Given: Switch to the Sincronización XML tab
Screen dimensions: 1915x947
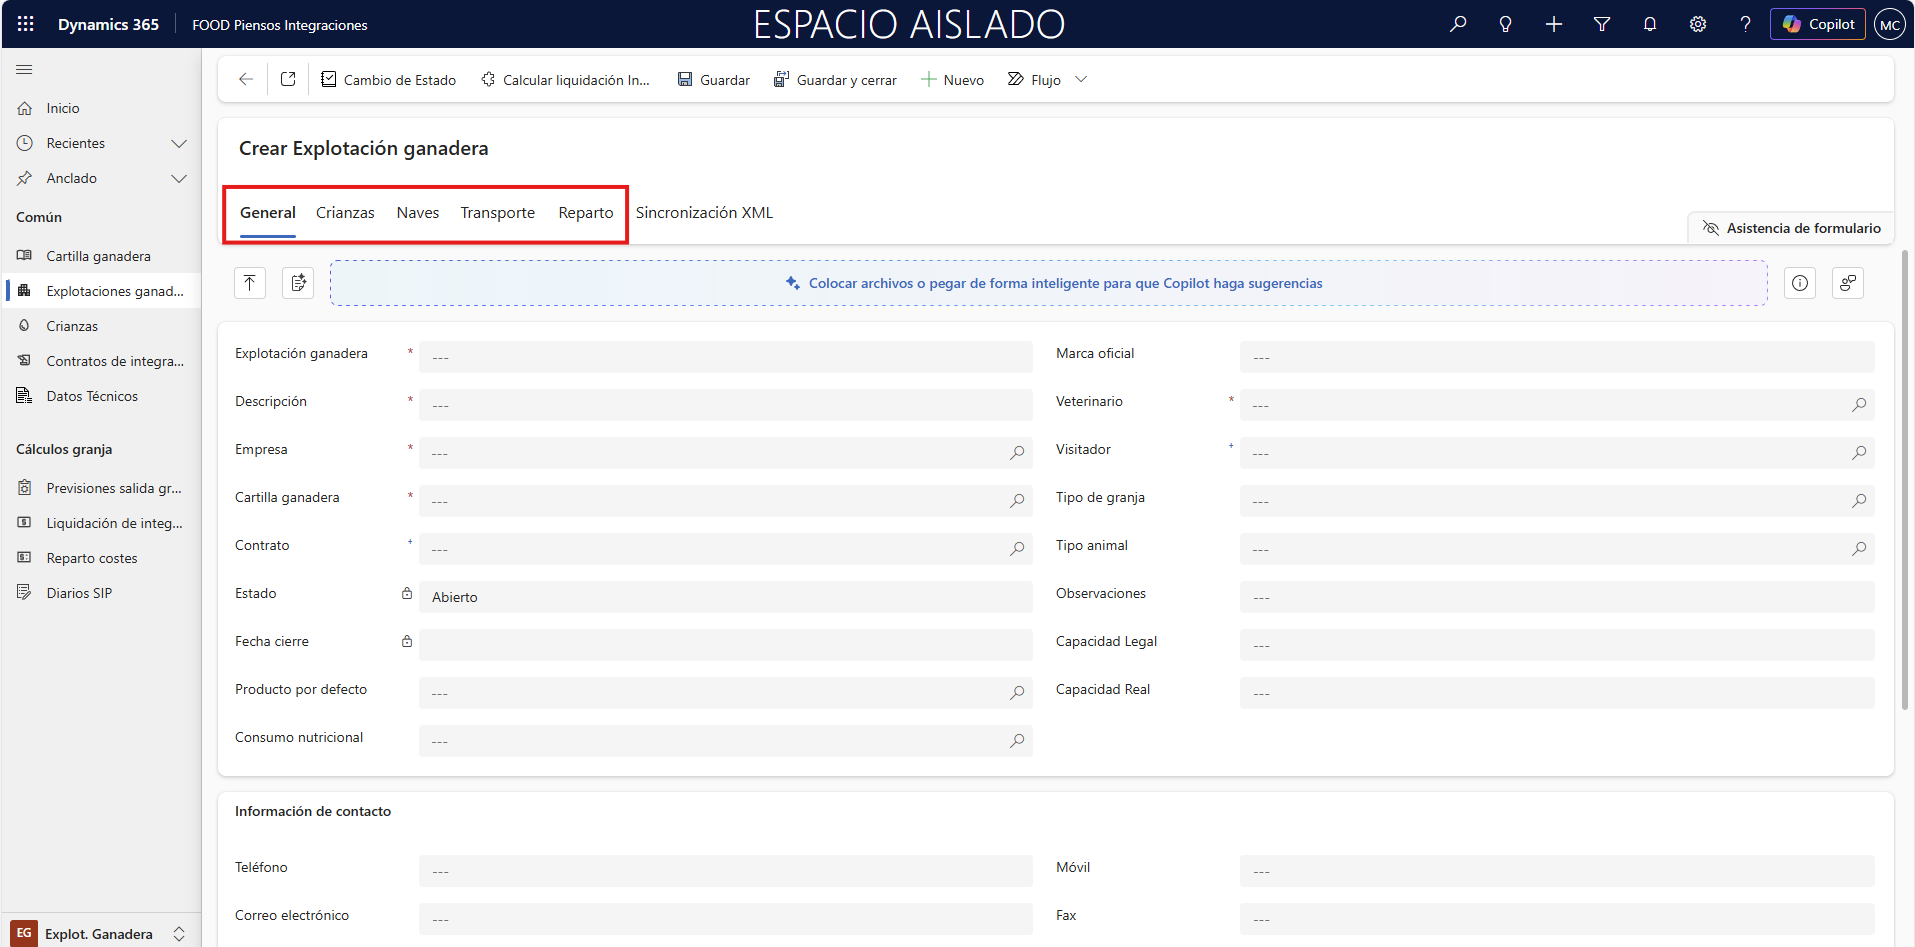Looking at the screenshot, I should (x=704, y=213).
